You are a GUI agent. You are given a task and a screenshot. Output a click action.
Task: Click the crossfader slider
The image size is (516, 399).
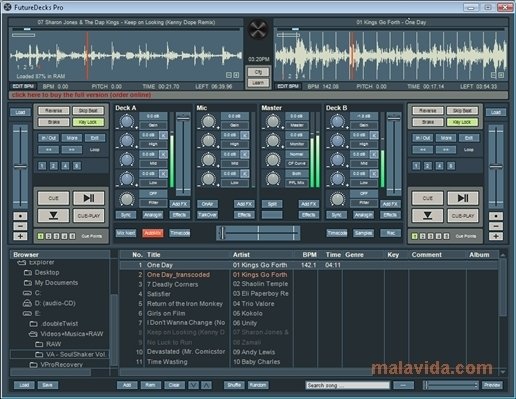tap(258, 233)
